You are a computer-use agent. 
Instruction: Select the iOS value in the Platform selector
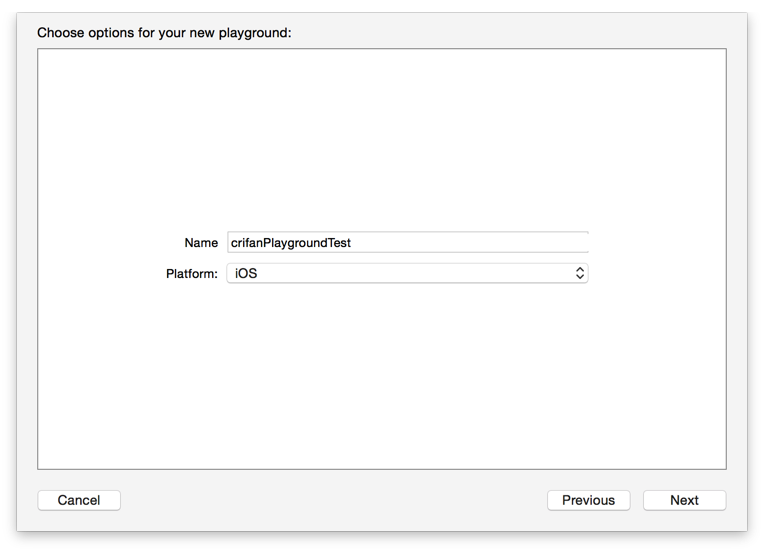point(246,273)
